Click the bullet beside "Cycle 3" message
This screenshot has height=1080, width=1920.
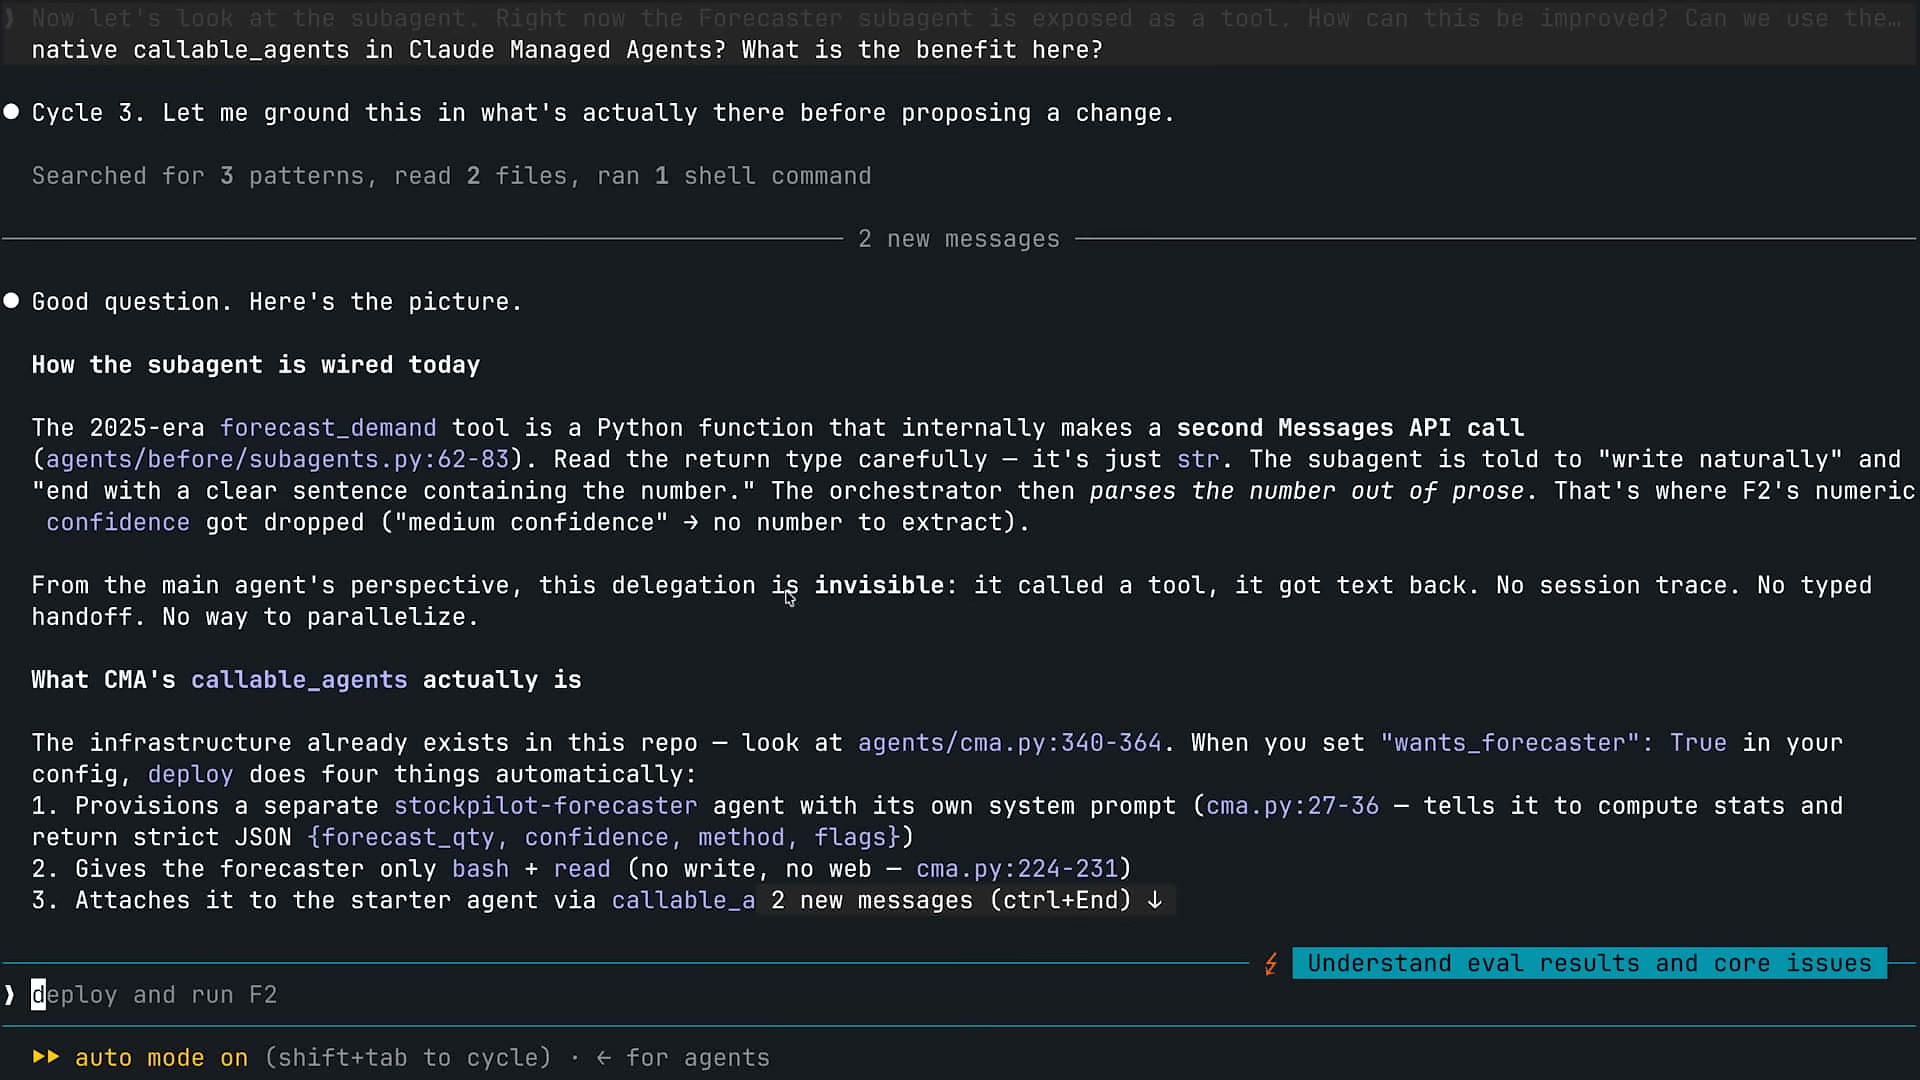(x=11, y=112)
